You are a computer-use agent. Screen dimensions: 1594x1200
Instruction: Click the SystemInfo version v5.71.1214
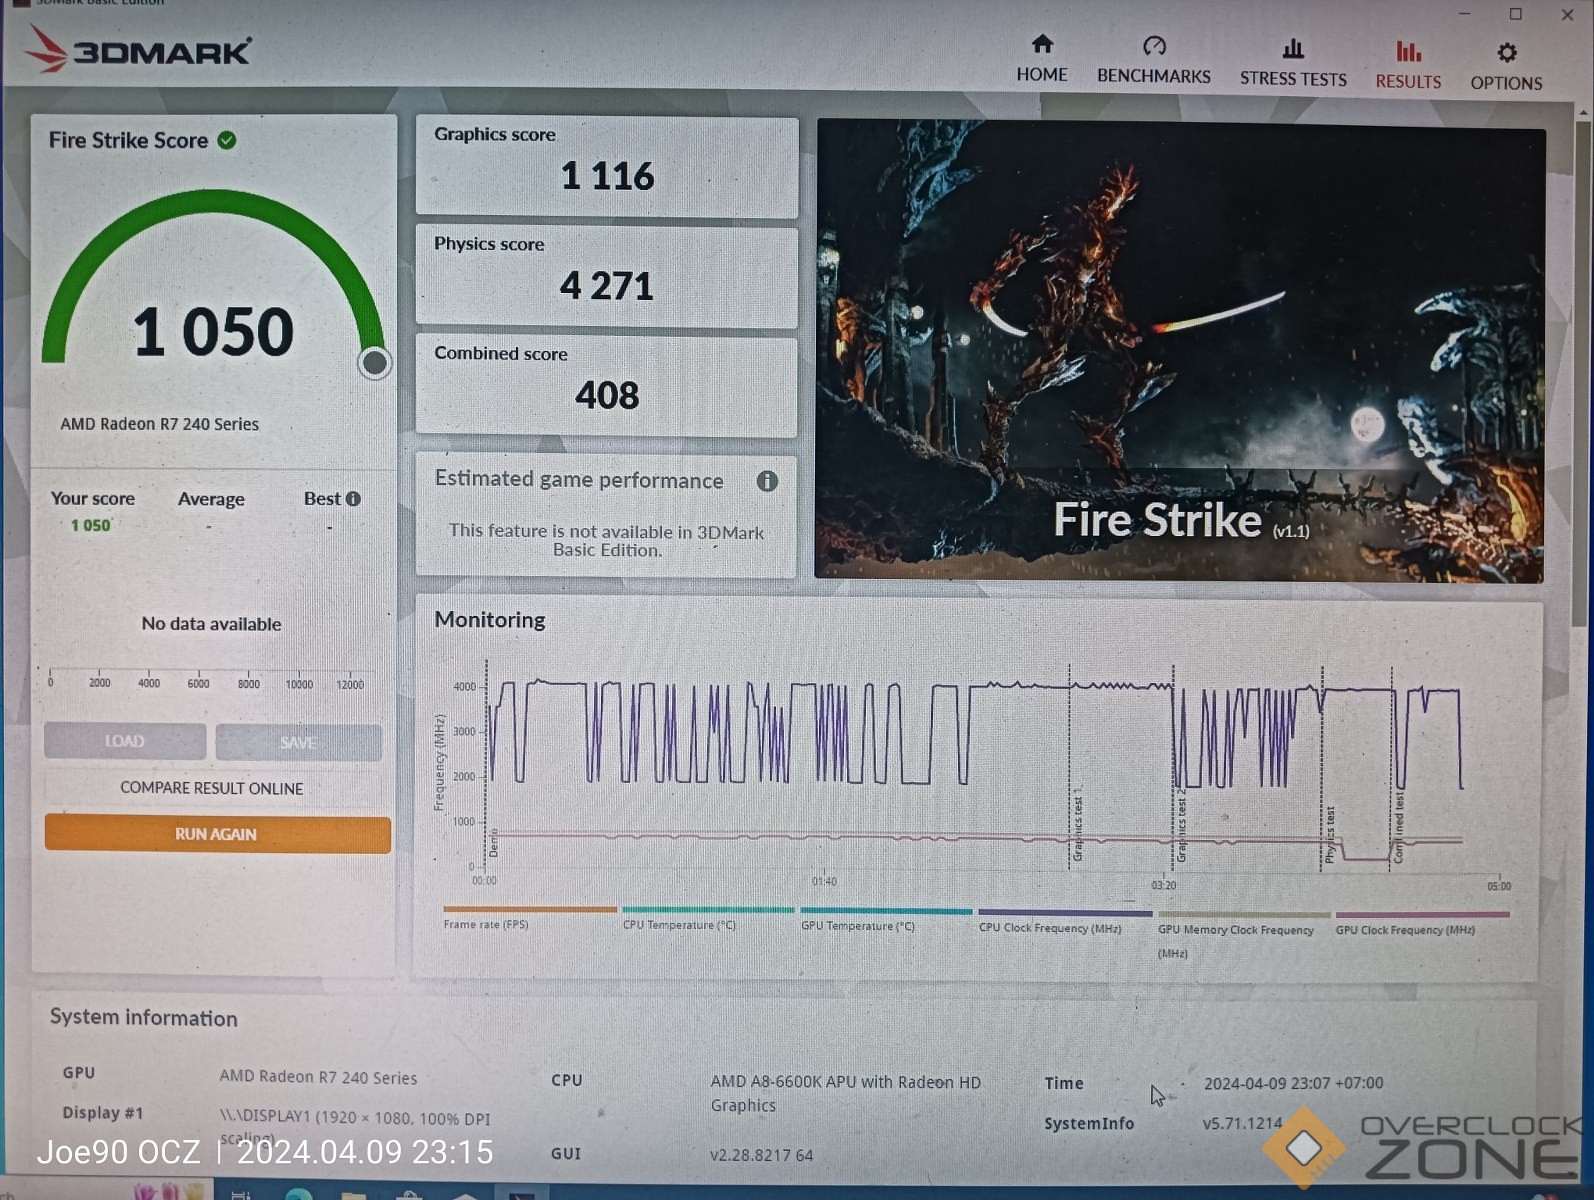1242,1123
